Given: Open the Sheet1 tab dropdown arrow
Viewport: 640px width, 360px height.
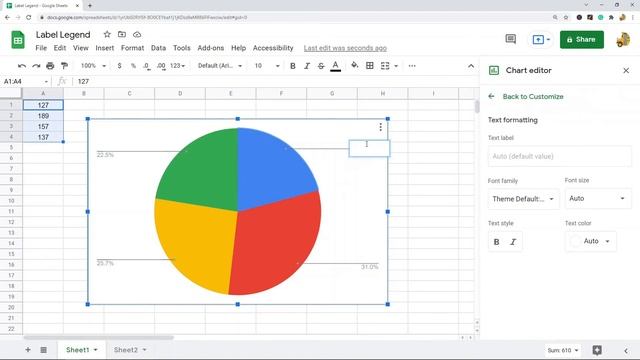Looking at the screenshot, I should [x=96, y=350].
